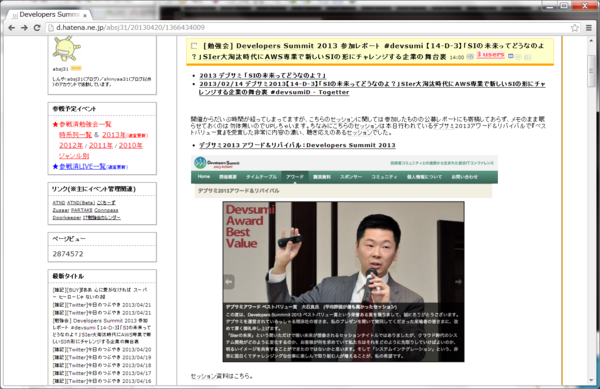Open 個人情報について in the Devsumi nav

pos(424,177)
